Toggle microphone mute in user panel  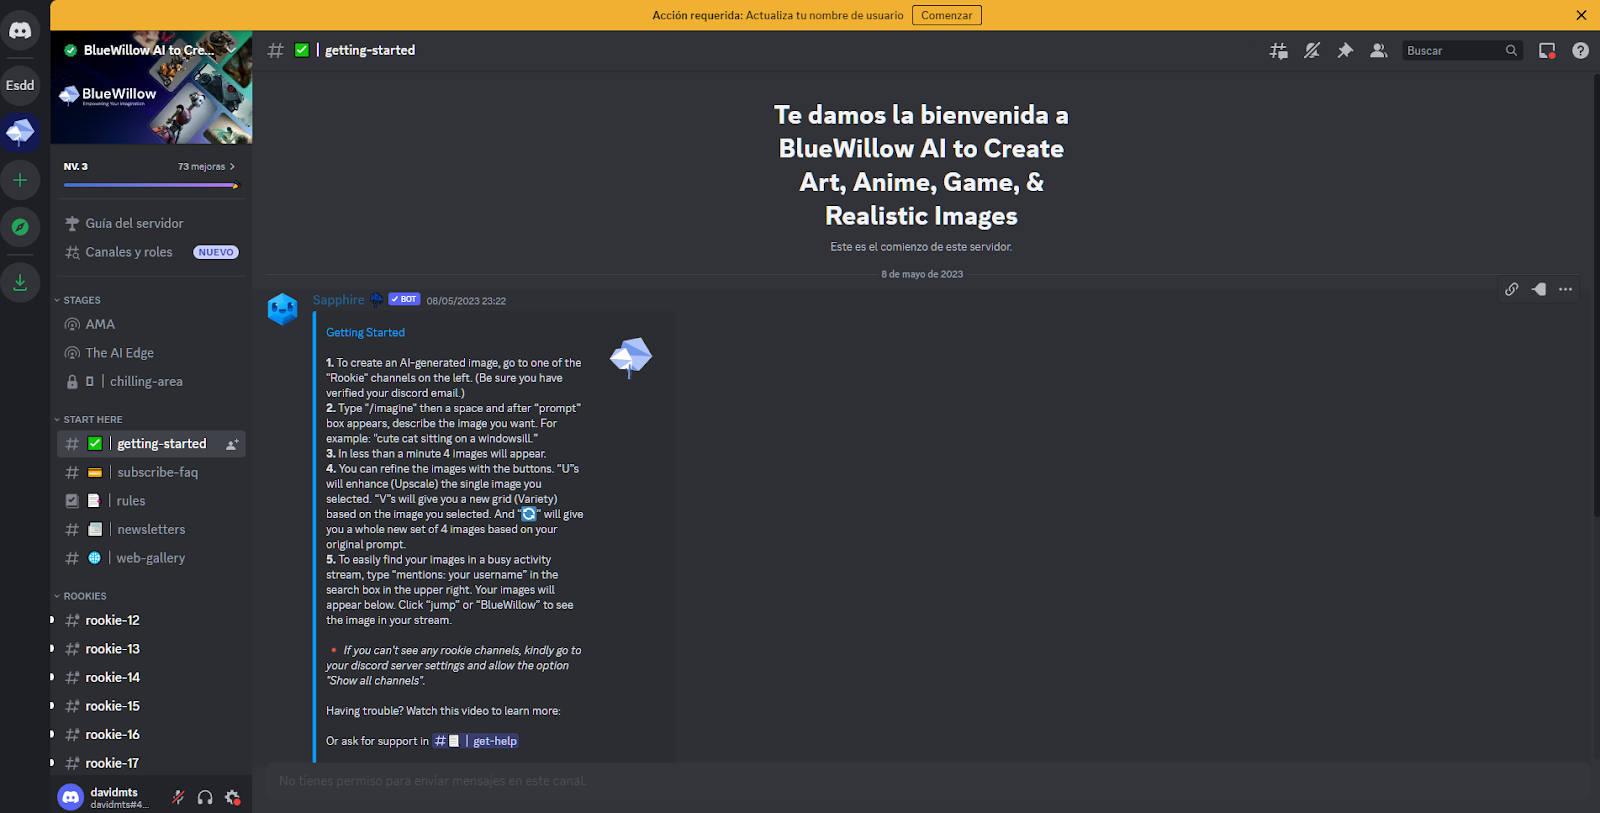pos(178,797)
